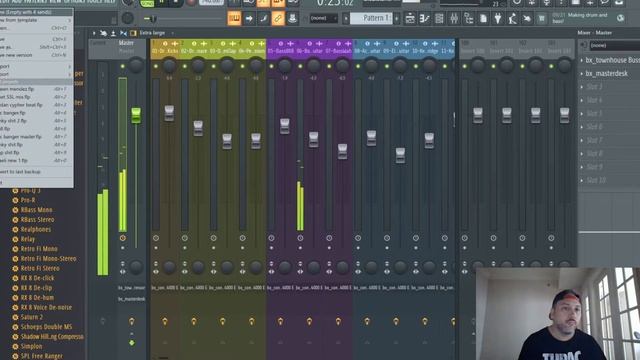Click the arrow left of Pattern 1
Viewport: 640px width, 360px height.
346,18
